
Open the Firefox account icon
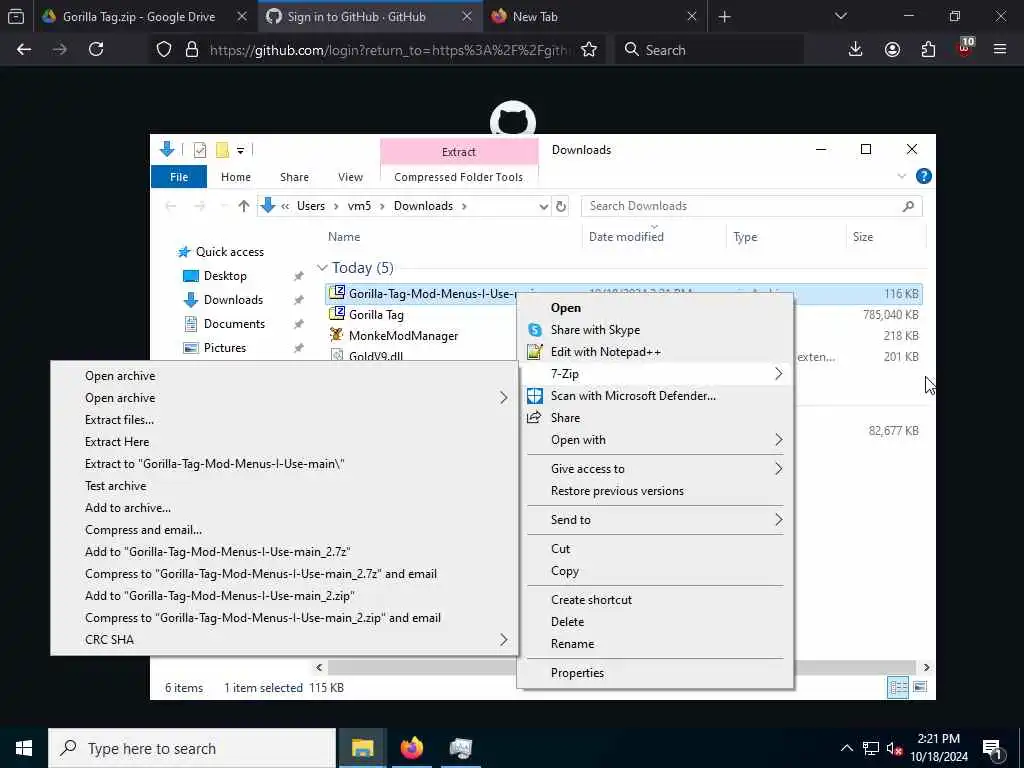[x=892, y=50]
